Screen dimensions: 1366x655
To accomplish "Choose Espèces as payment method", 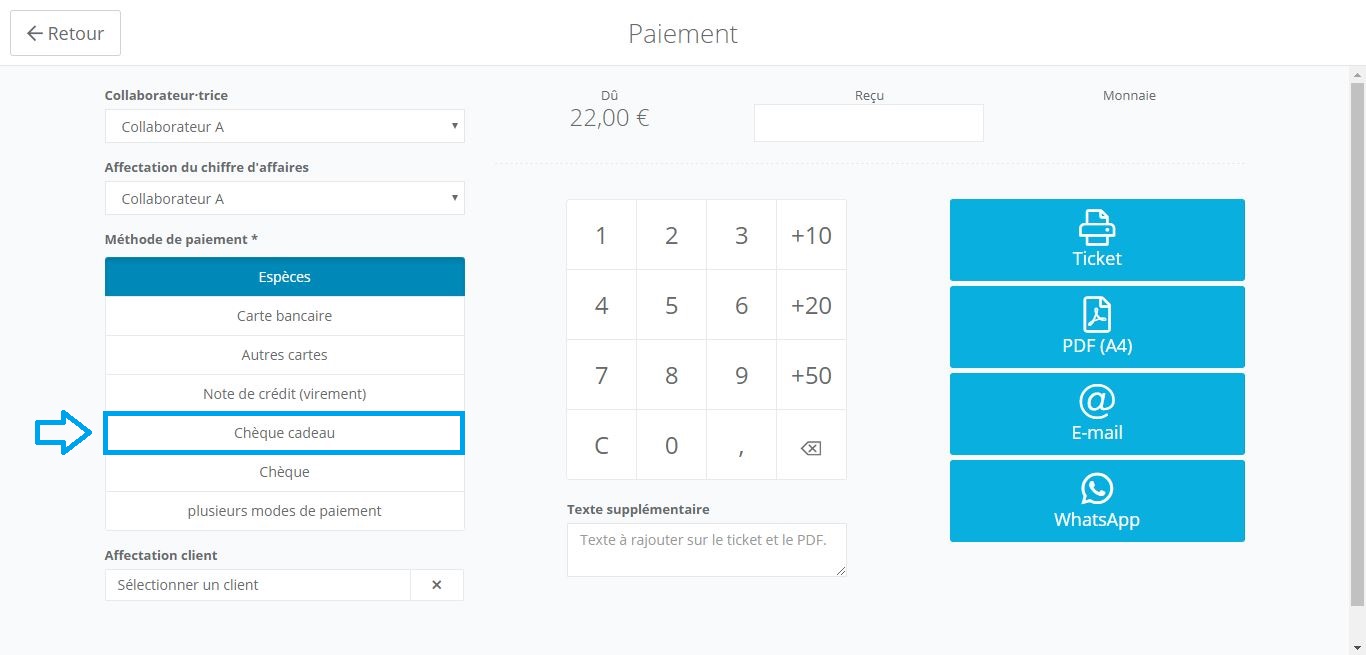I will pyautogui.click(x=284, y=277).
